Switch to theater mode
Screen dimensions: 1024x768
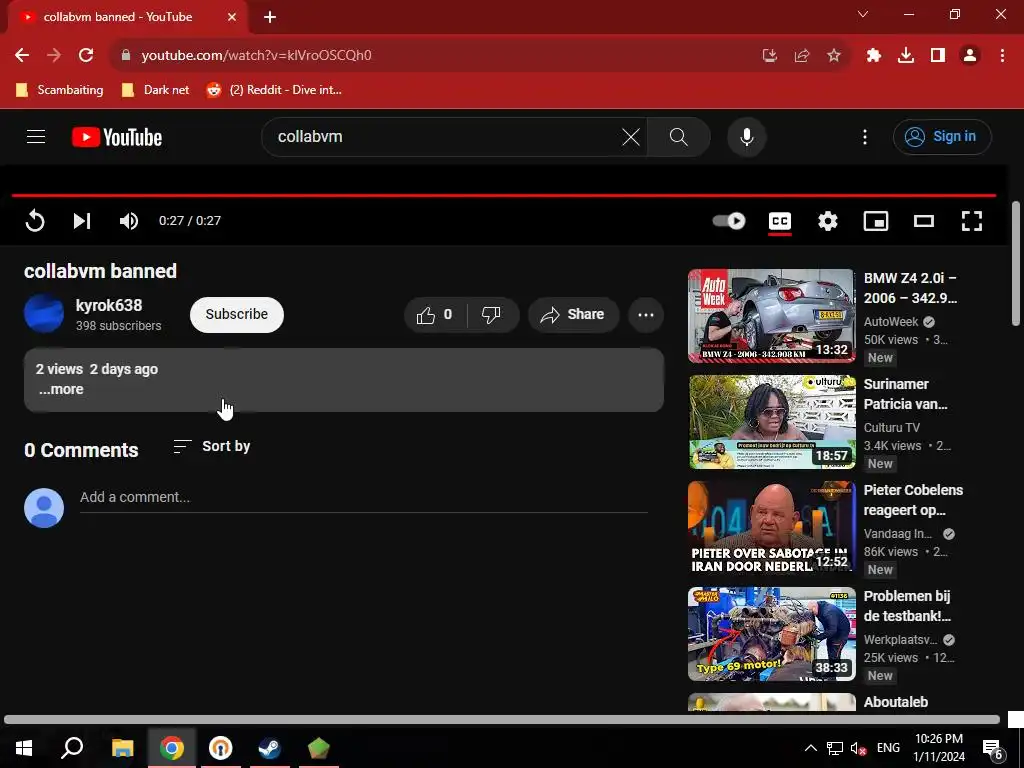point(923,221)
